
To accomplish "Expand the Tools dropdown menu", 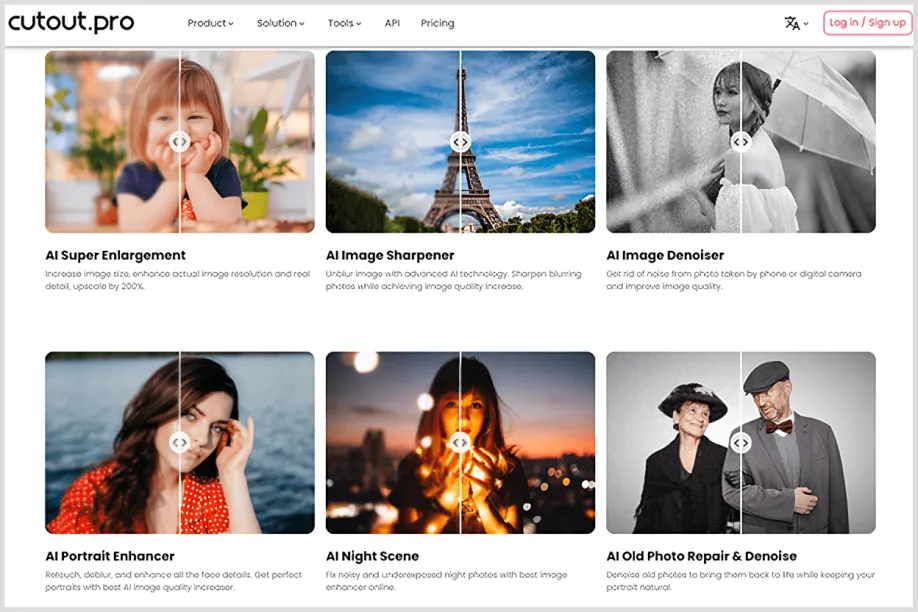I will pos(344,23).
